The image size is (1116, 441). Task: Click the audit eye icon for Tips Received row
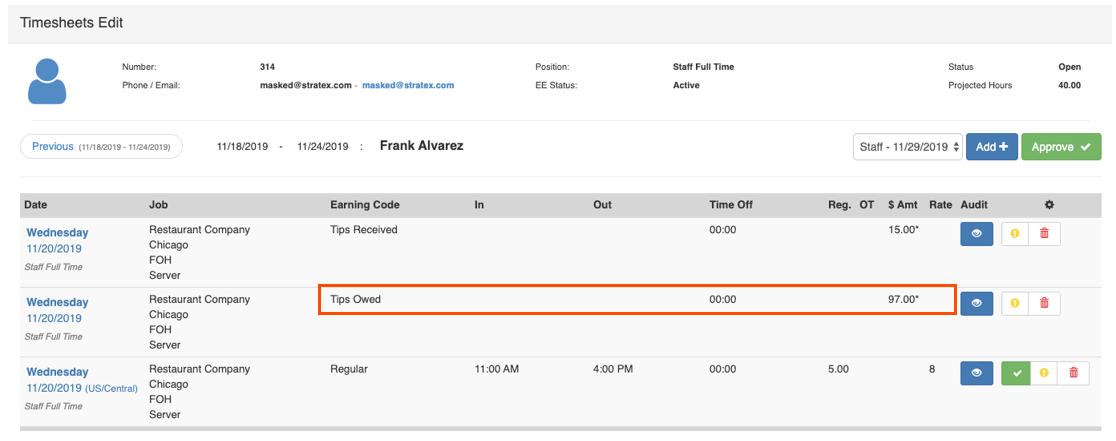click(976, 233)
